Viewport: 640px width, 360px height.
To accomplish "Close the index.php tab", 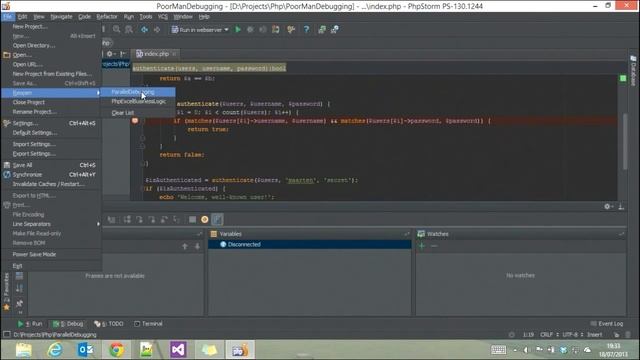I will (x=174, y=54).
